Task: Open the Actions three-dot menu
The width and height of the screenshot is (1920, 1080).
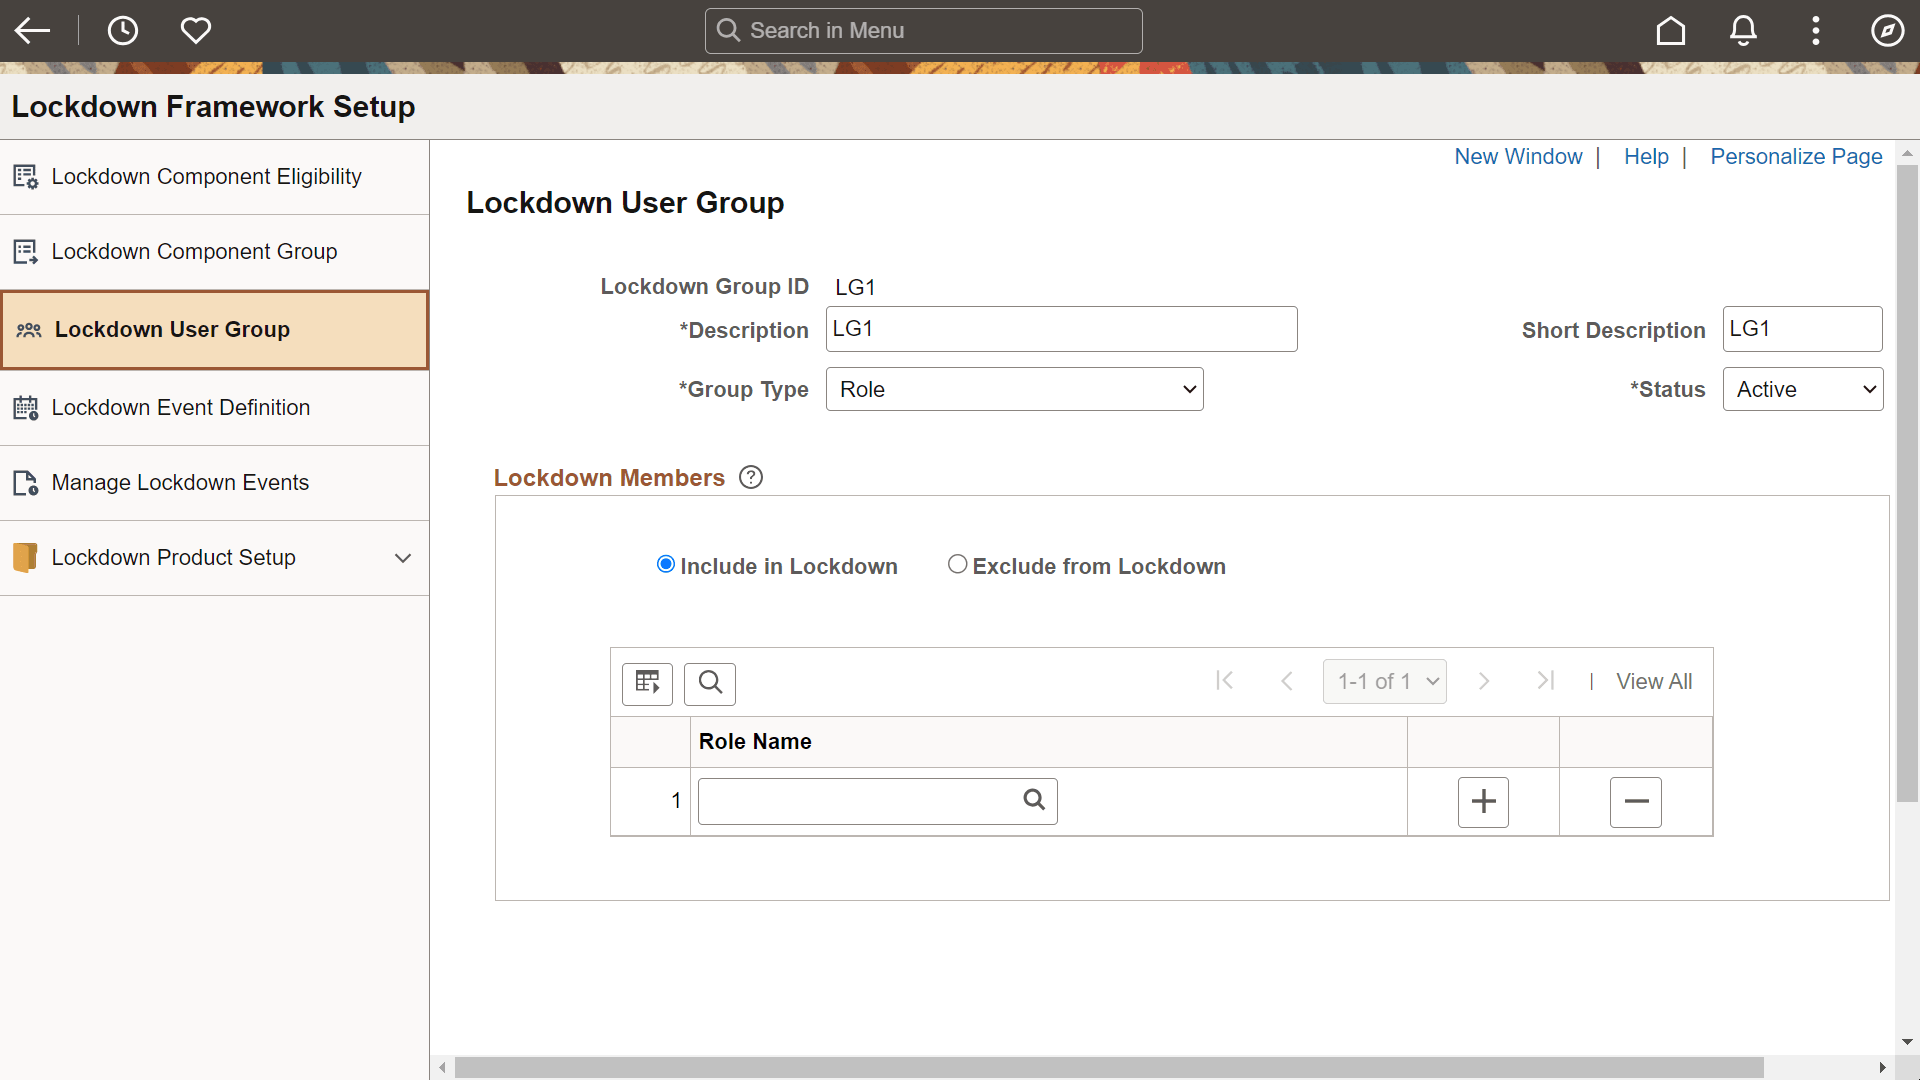Action: (1816, 30)
